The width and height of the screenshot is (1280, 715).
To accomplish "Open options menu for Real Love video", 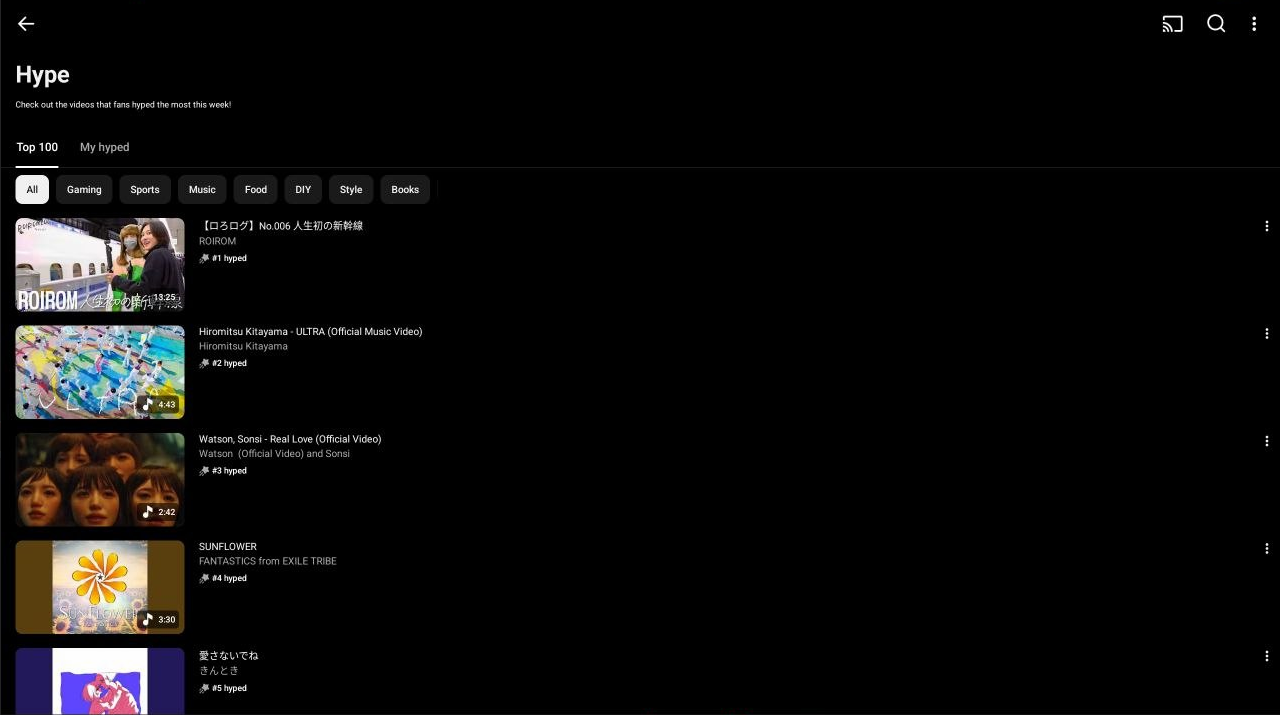I will point(1267,441).
